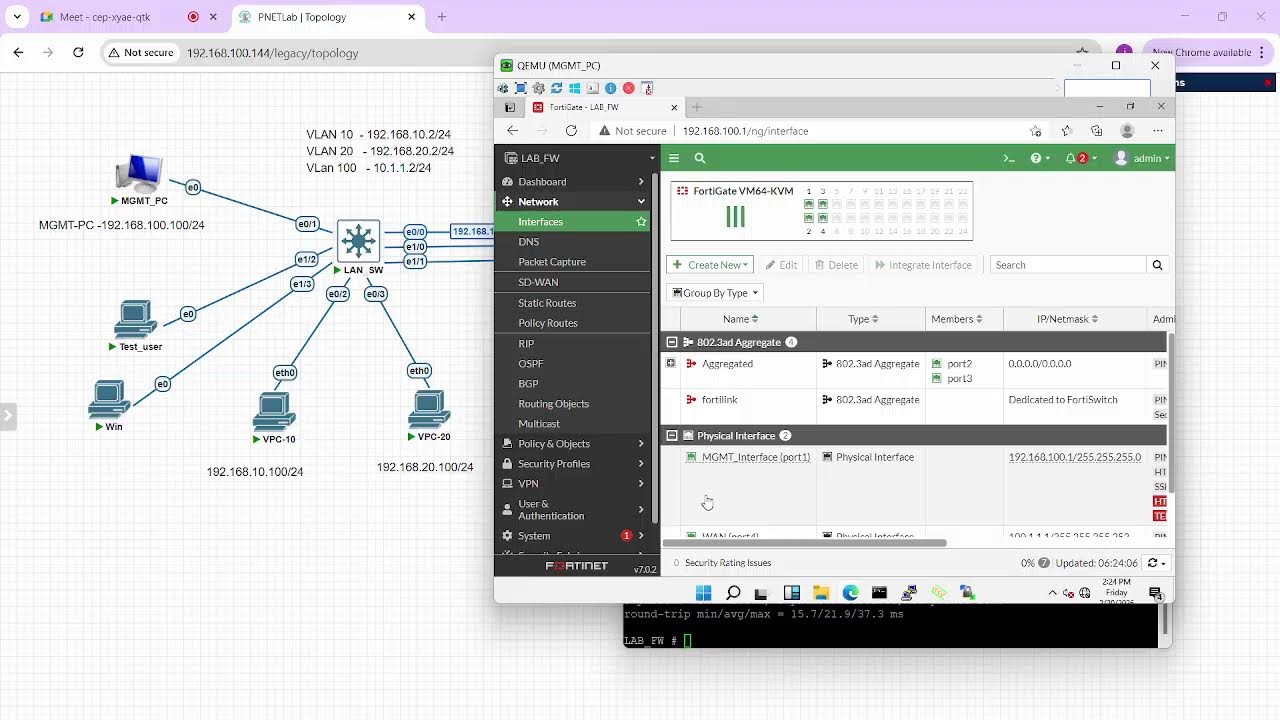This screenshot has width=1280, height=720.
Task: Click the Integrate Interface button
Action: pyautogui.click(x=924, y=265)
